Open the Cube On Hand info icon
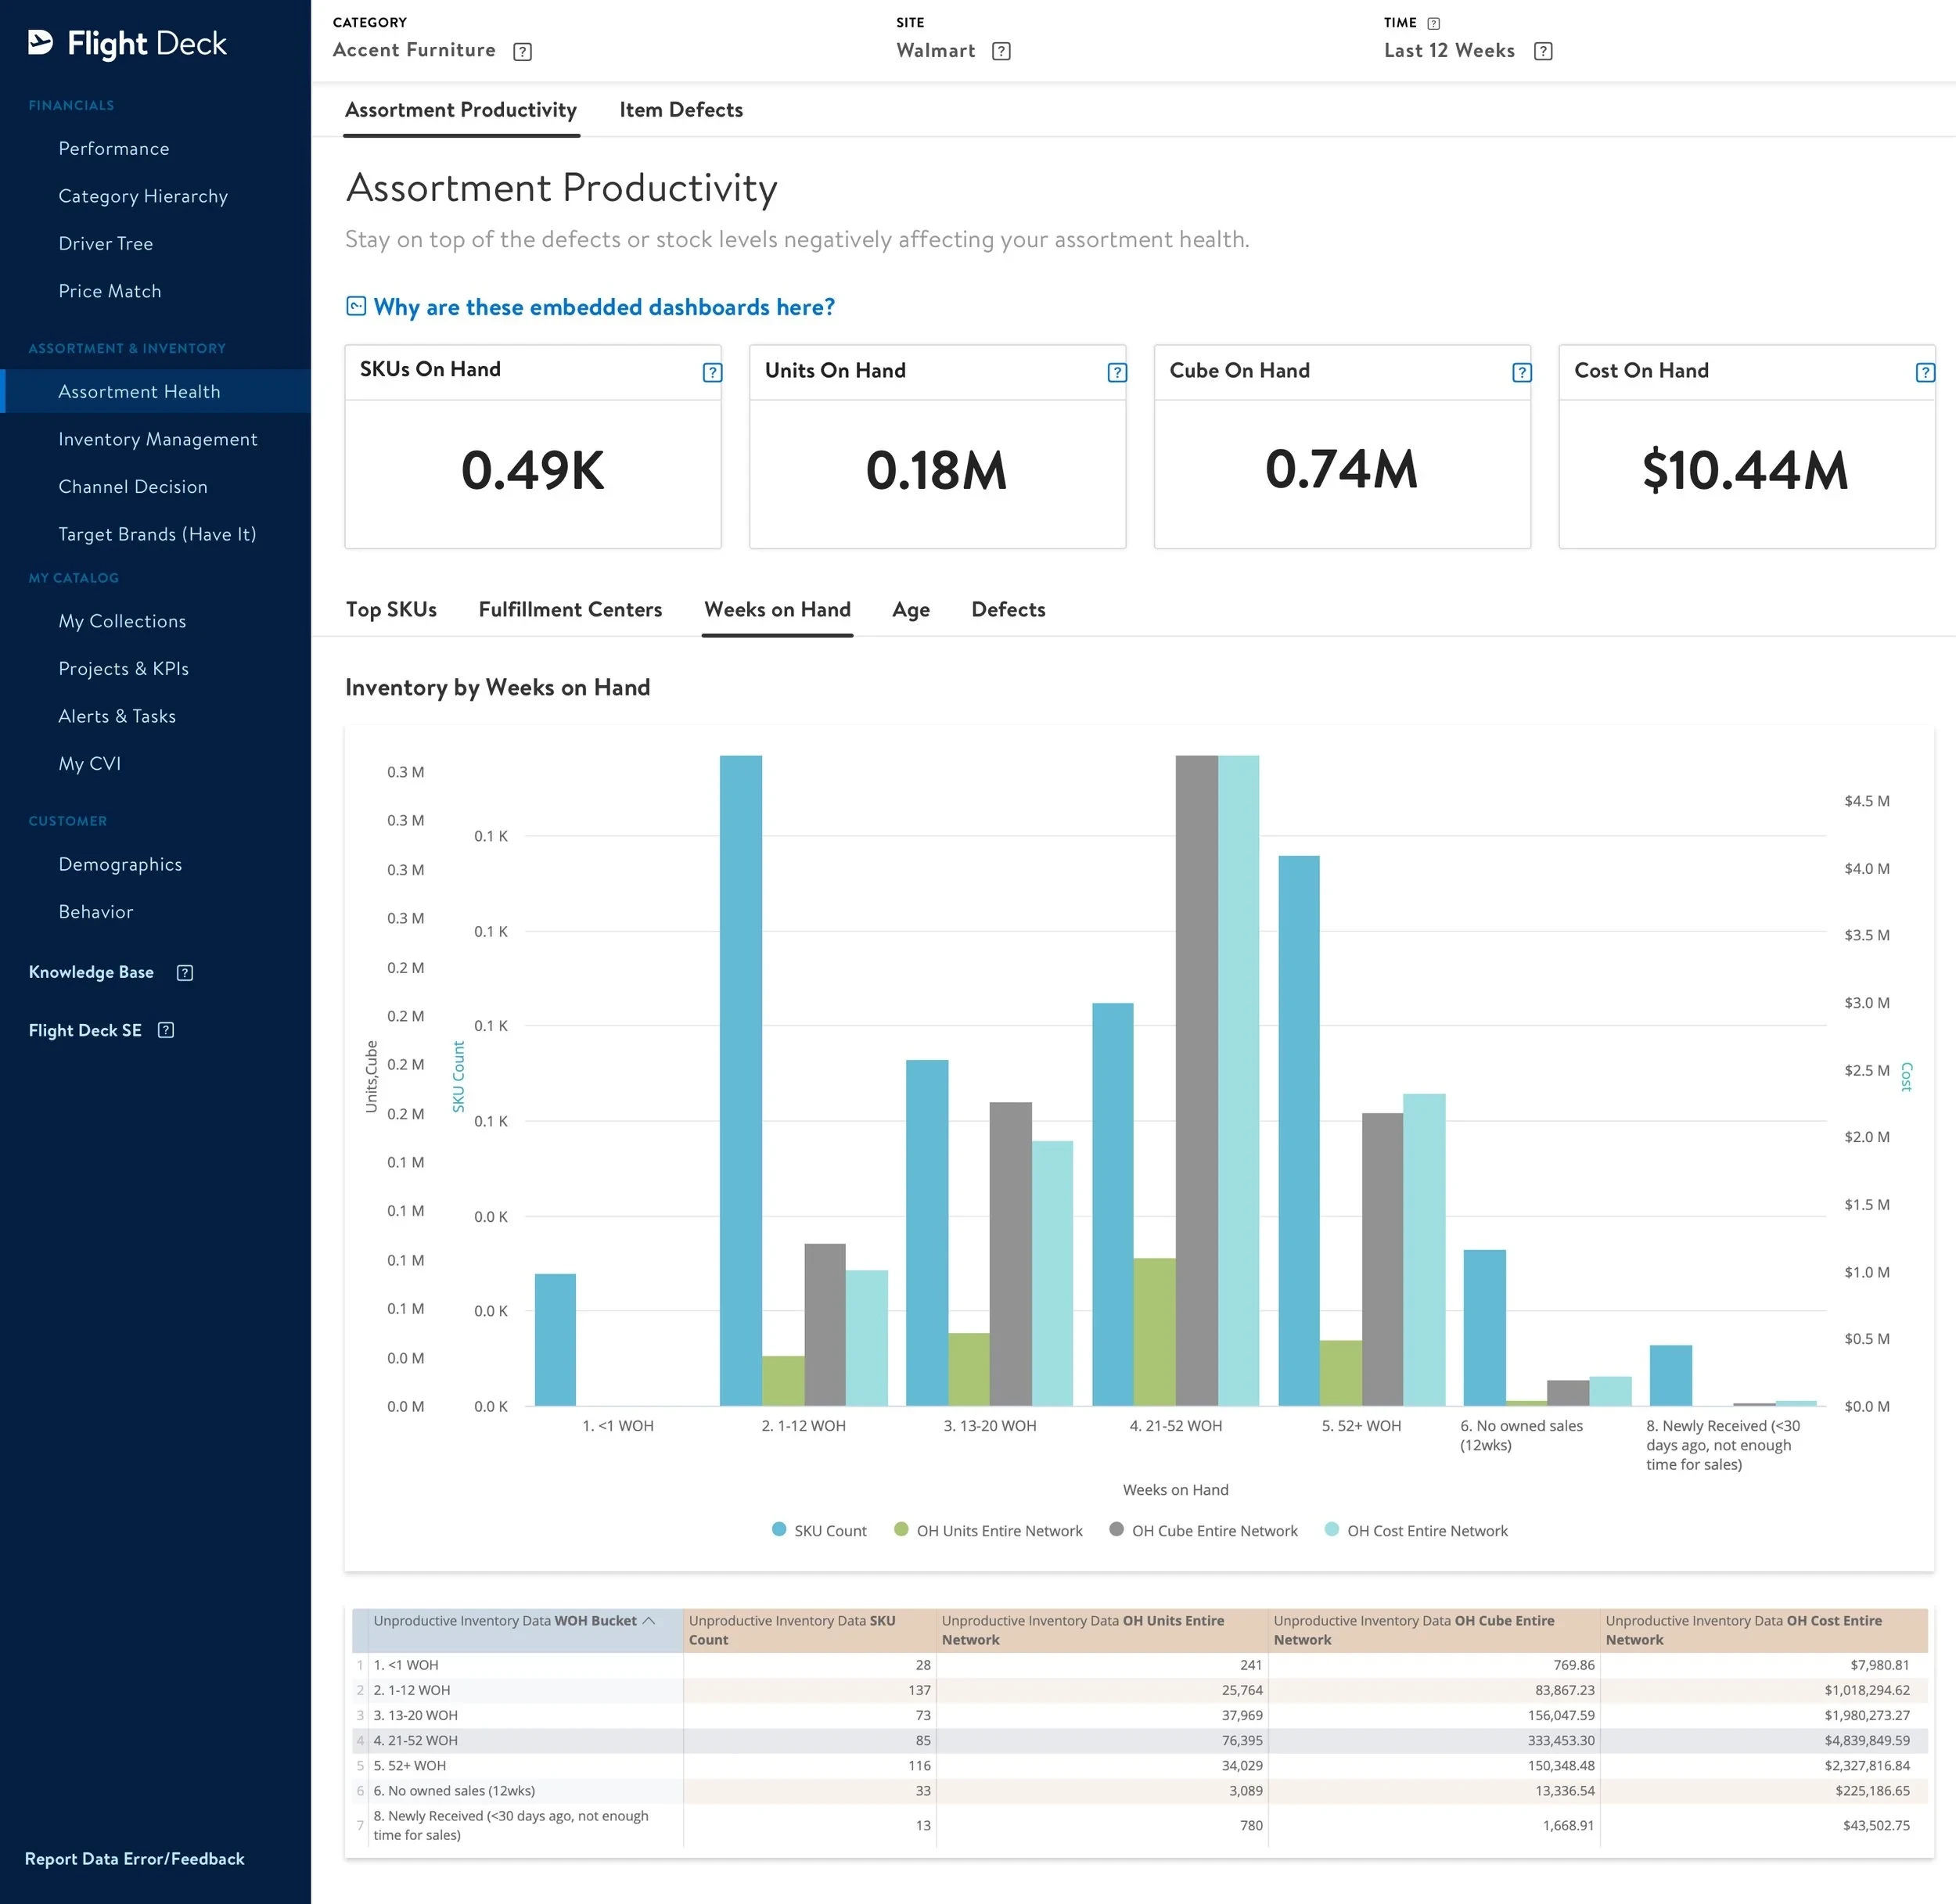This screenshot has height=1904, width=1956. click(x=1522, y=372)
